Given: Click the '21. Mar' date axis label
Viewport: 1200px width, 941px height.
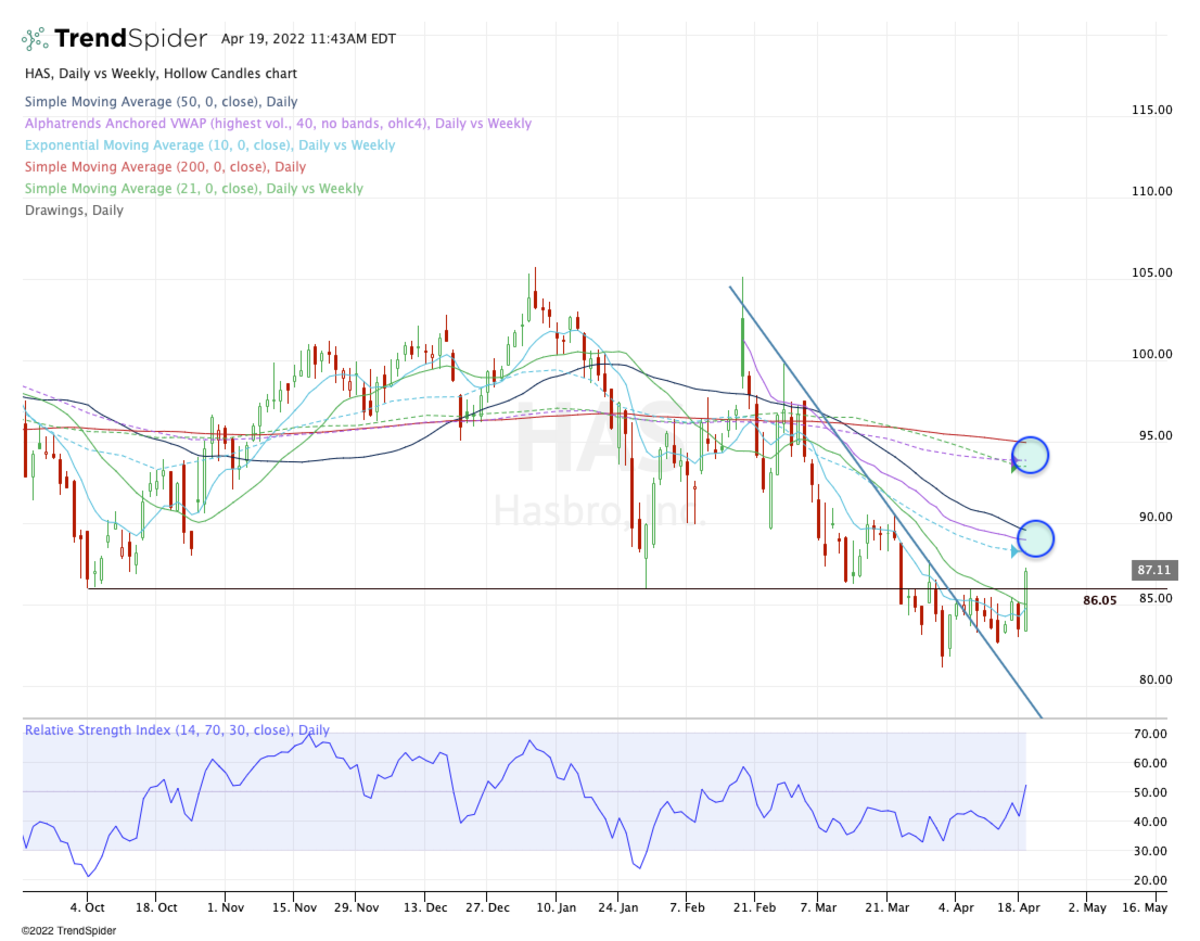Looking at the screenshot, I should tap(886, 908).
